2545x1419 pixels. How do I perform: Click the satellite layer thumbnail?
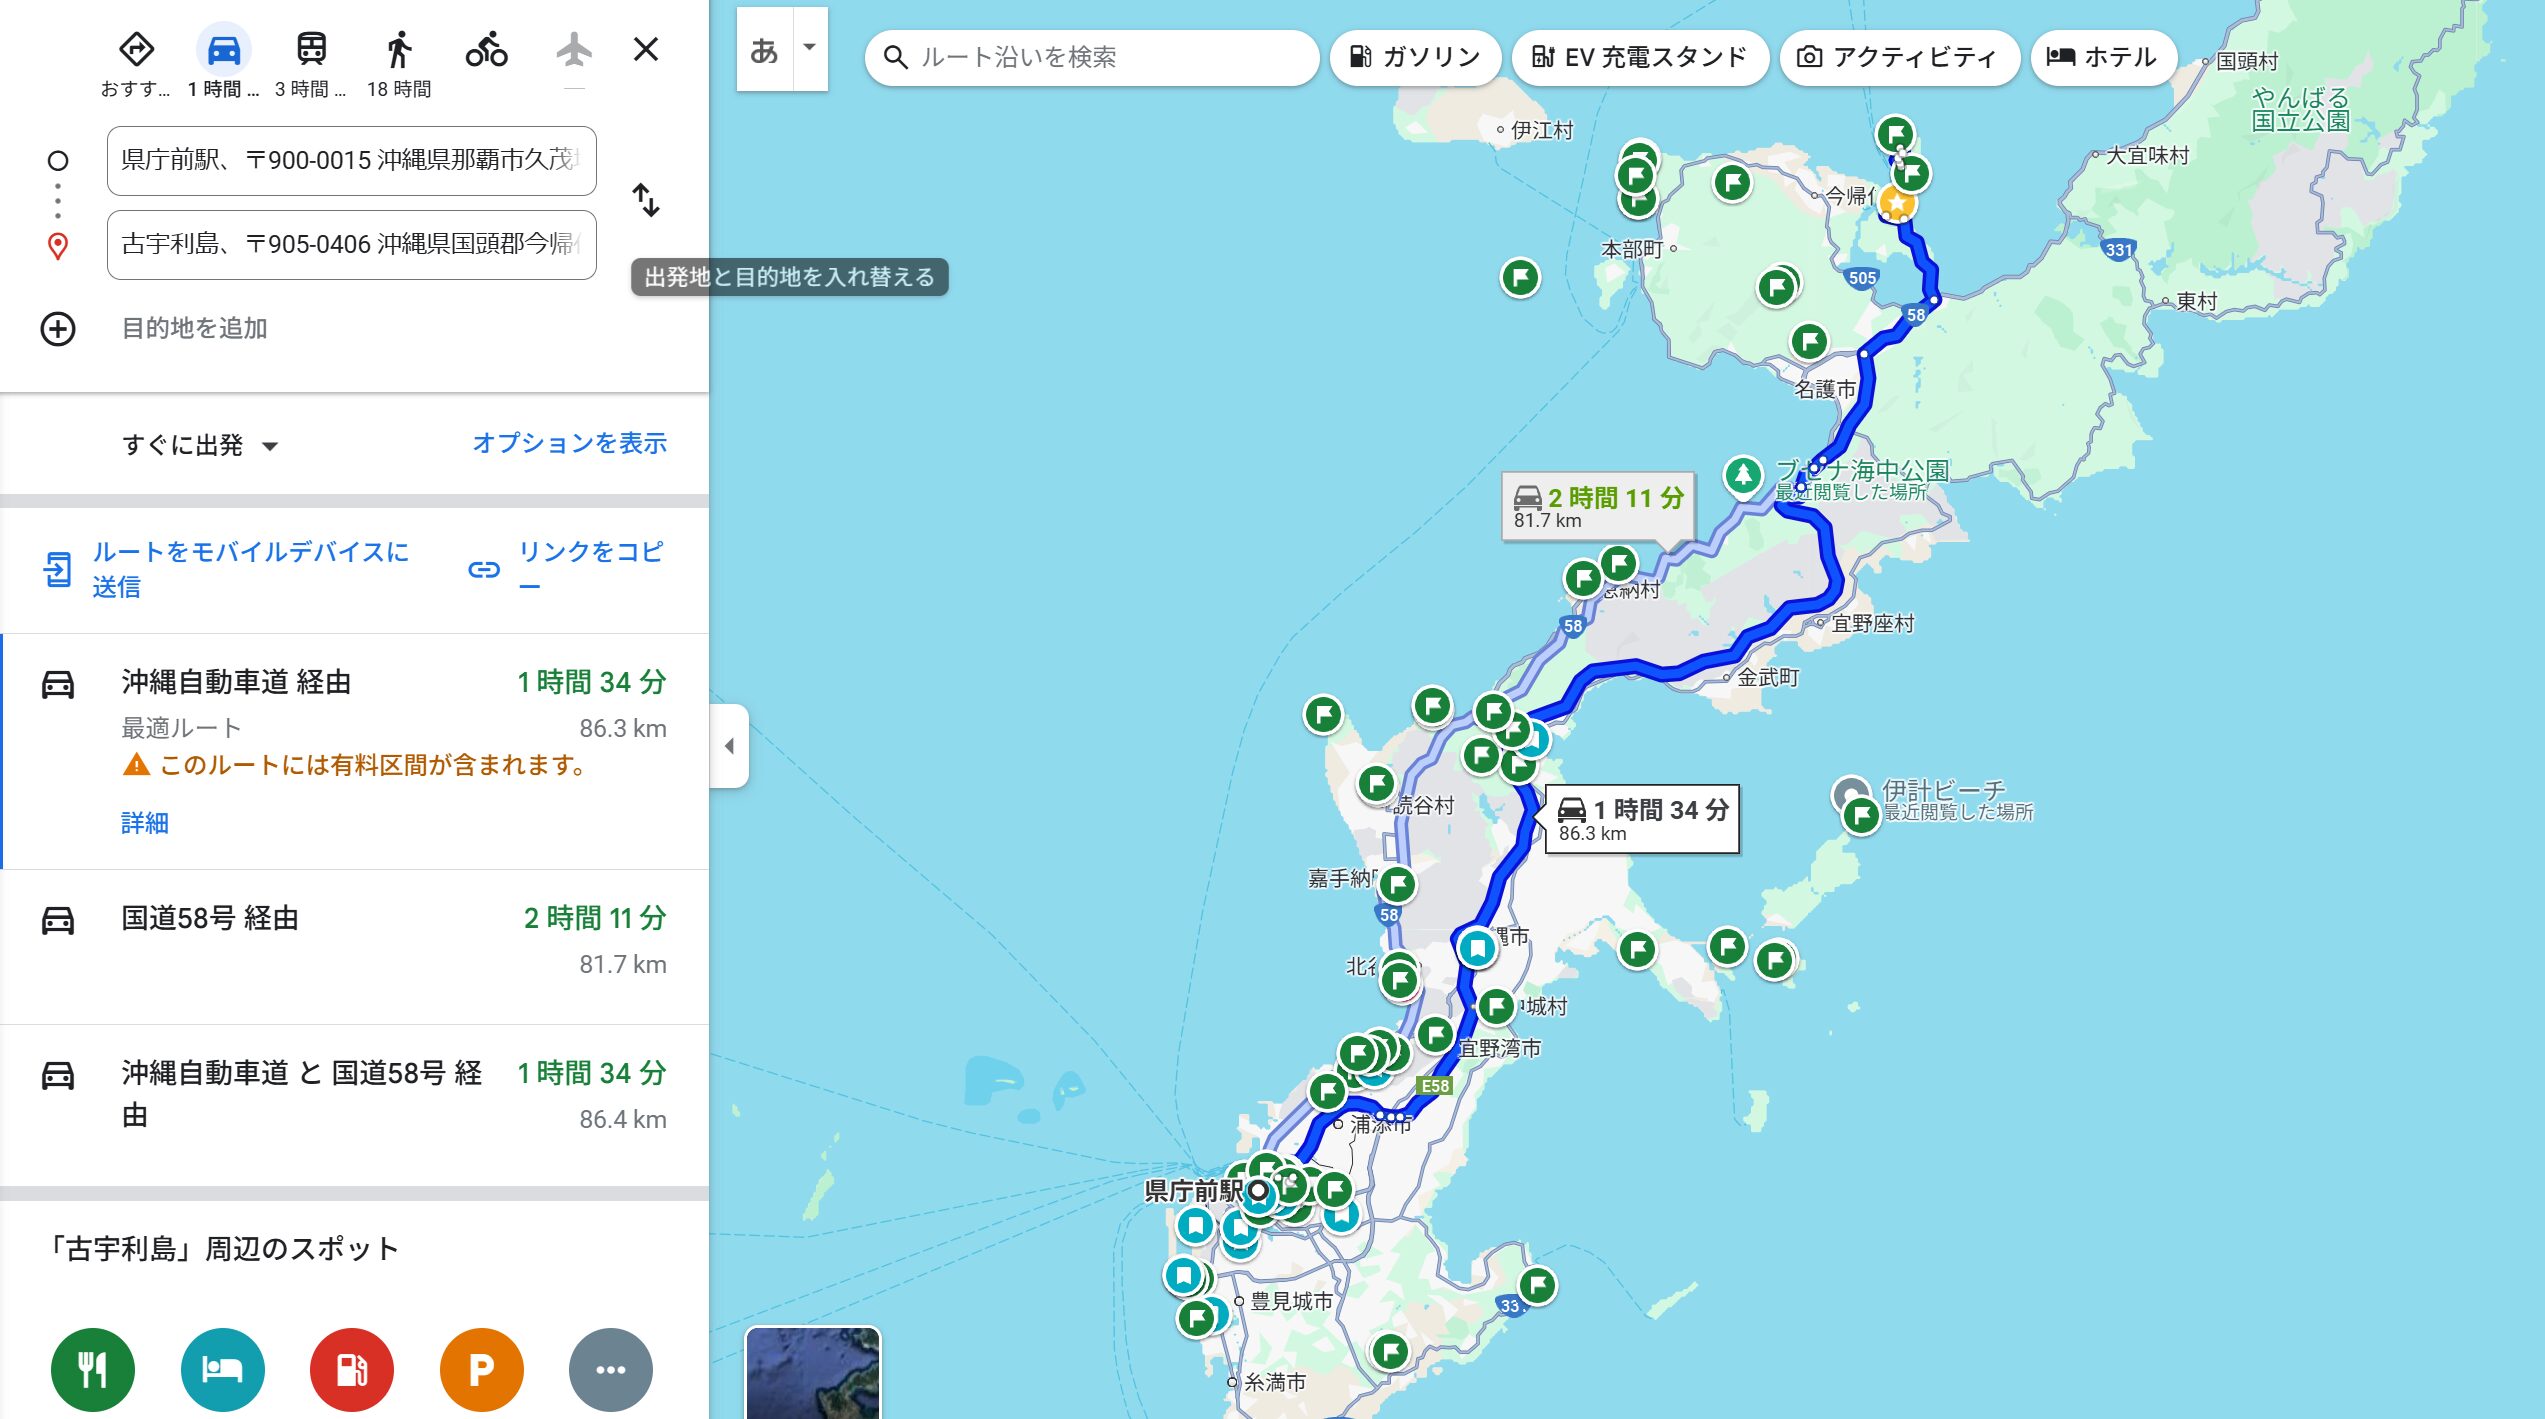pyautogui.click(x=813, y=1373)
